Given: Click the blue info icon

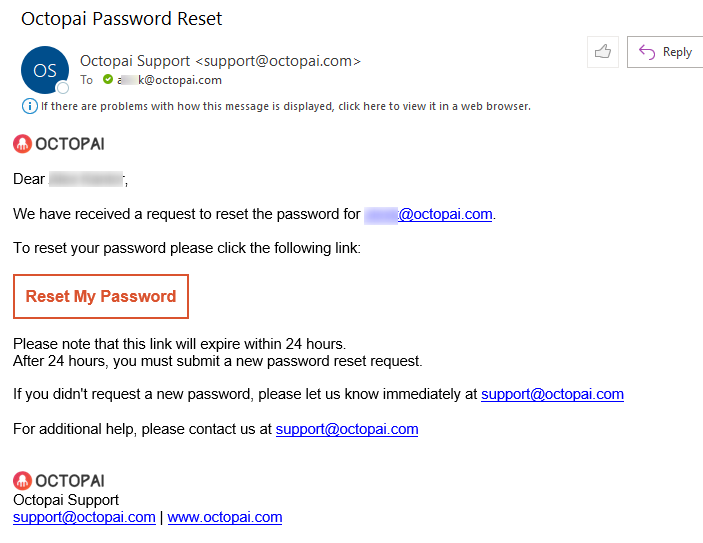Looking at the screenshot, I should pyautogui.click(x=29, y=106).
